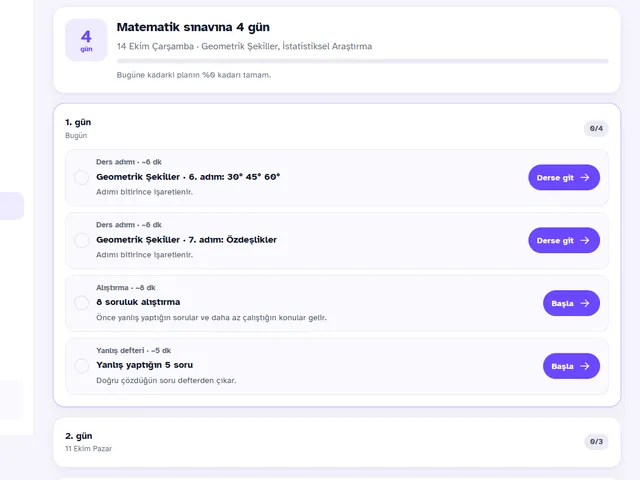Click the Geometrik Şekiller · 6. adım title

188,177
